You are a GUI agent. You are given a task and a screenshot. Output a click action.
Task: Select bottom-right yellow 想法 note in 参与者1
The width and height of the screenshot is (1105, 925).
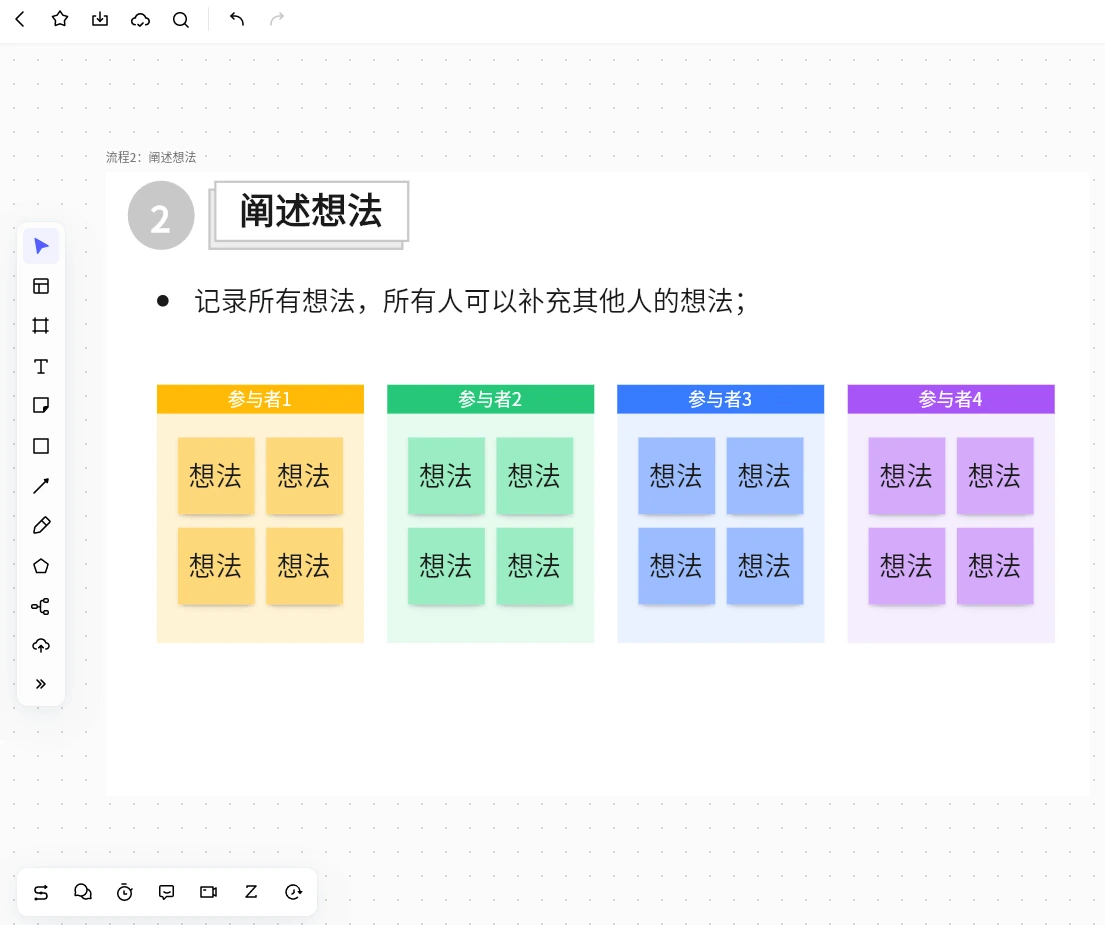pos(304,566)
